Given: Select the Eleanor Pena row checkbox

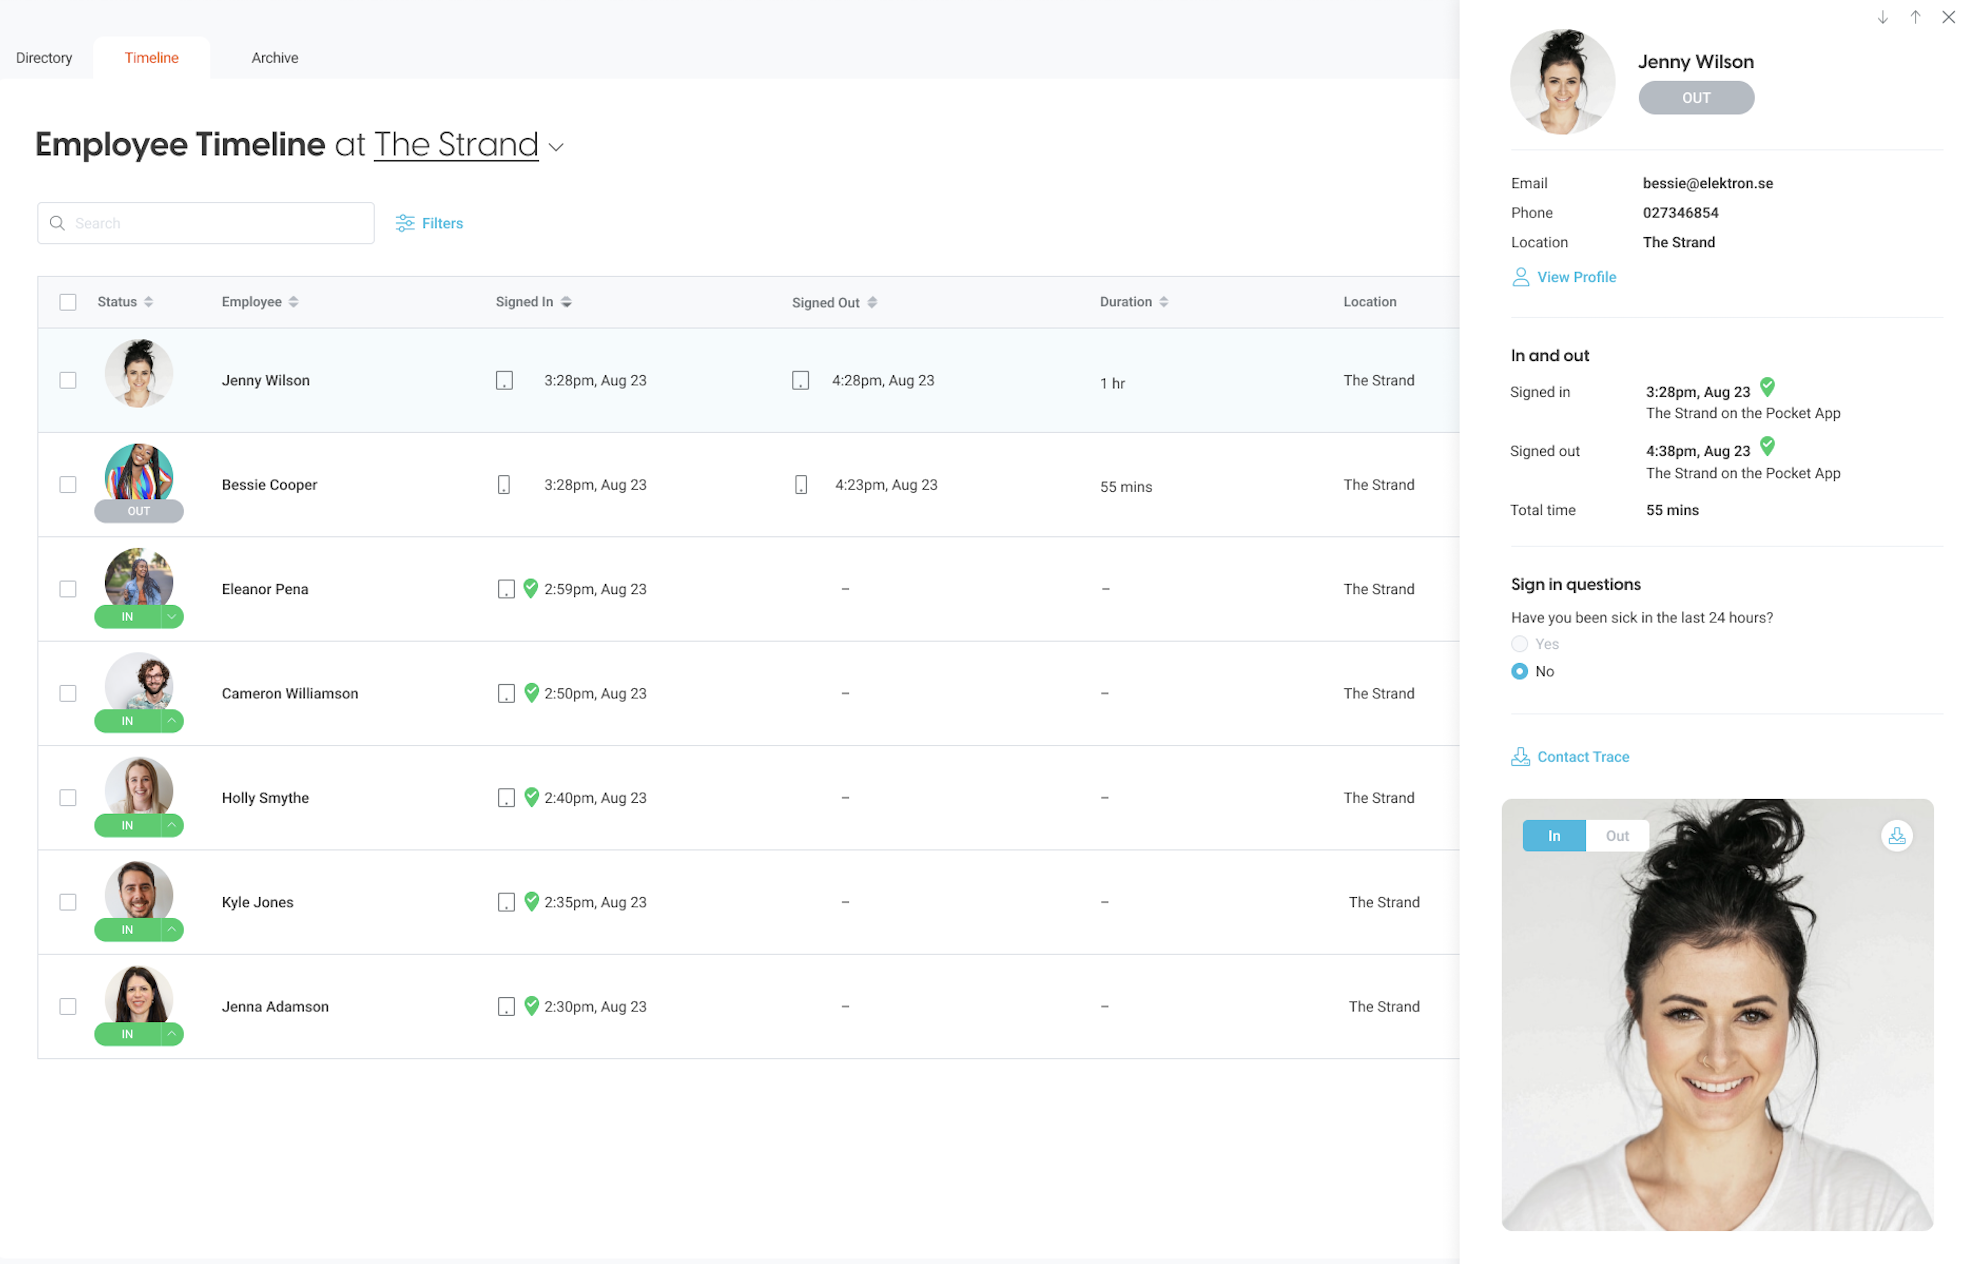Looking at the screenshot, I should [x=68, y=589].
